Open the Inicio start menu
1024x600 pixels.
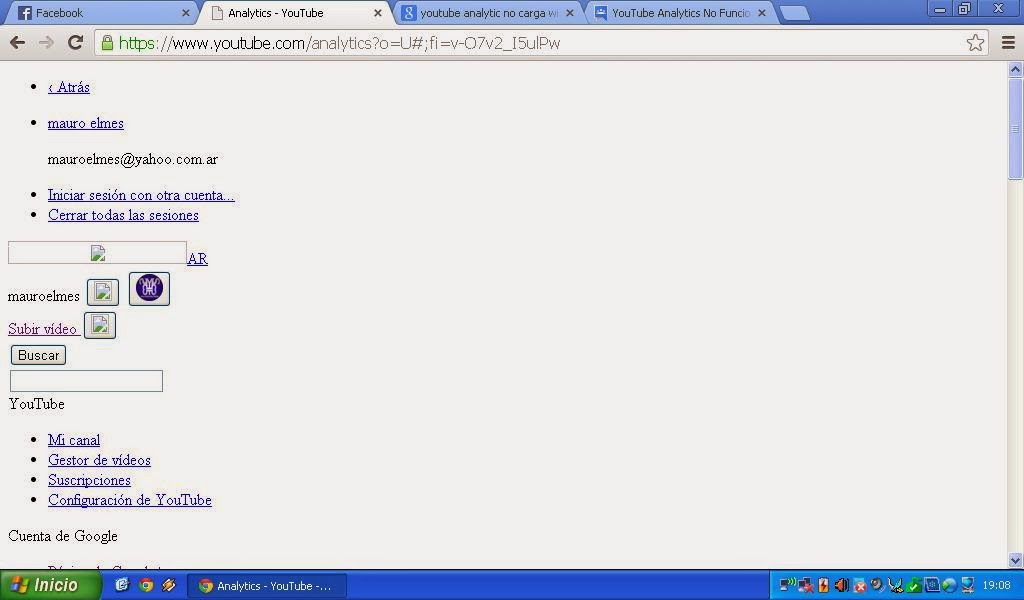(x=50, y=585)
